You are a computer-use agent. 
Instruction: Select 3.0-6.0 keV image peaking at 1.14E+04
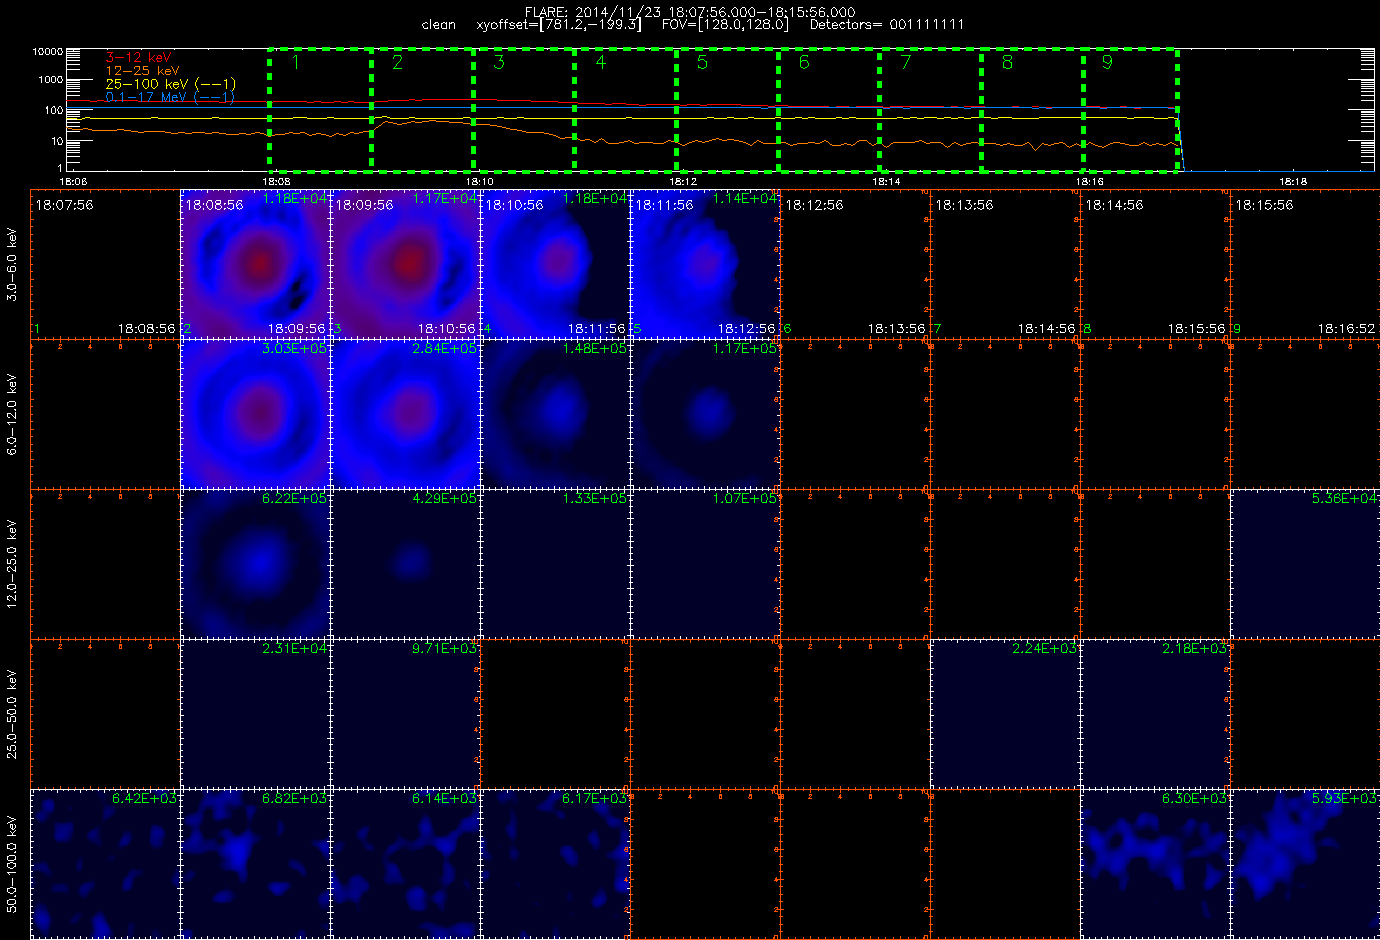point(706,263)
